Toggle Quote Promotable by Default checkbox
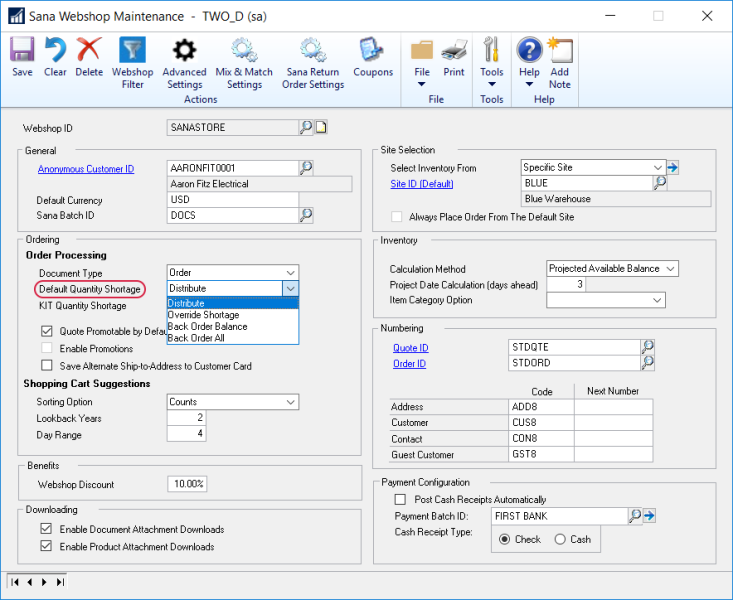The height and width of the screenshot is (600, 733). (x=47, y=331)
